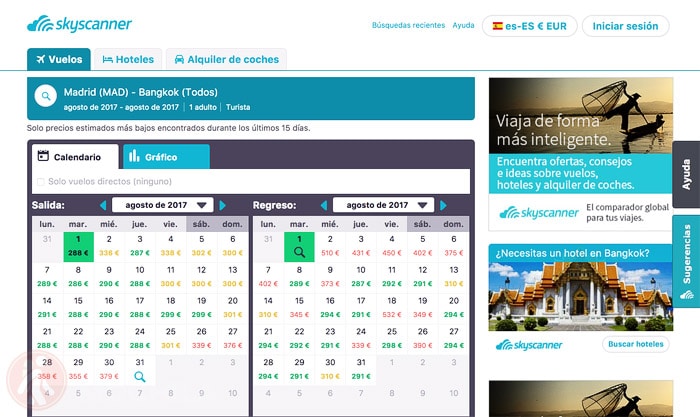Viewport: 700px width, 417px height.
Task: Click Iniciar sesión button
Action: click(x=625, y=26)
